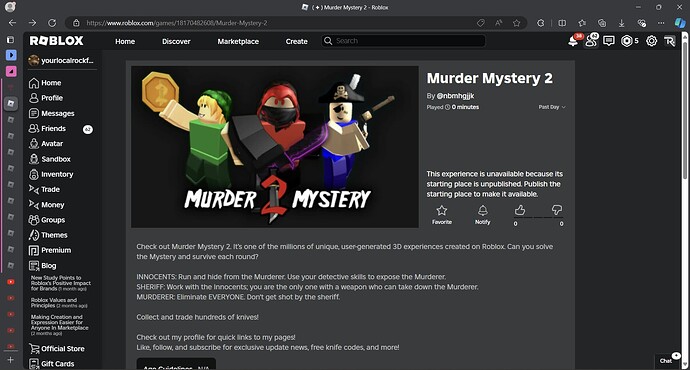Screen dimensions: 690x370
Task: Toggle Notify bell for this experience
Action: click(483, 215)
